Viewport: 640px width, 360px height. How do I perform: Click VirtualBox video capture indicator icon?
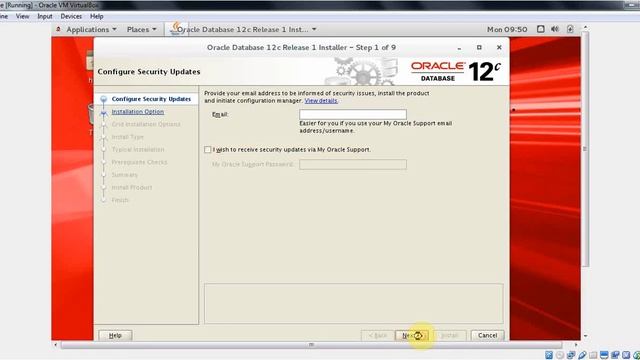point(615,355)
